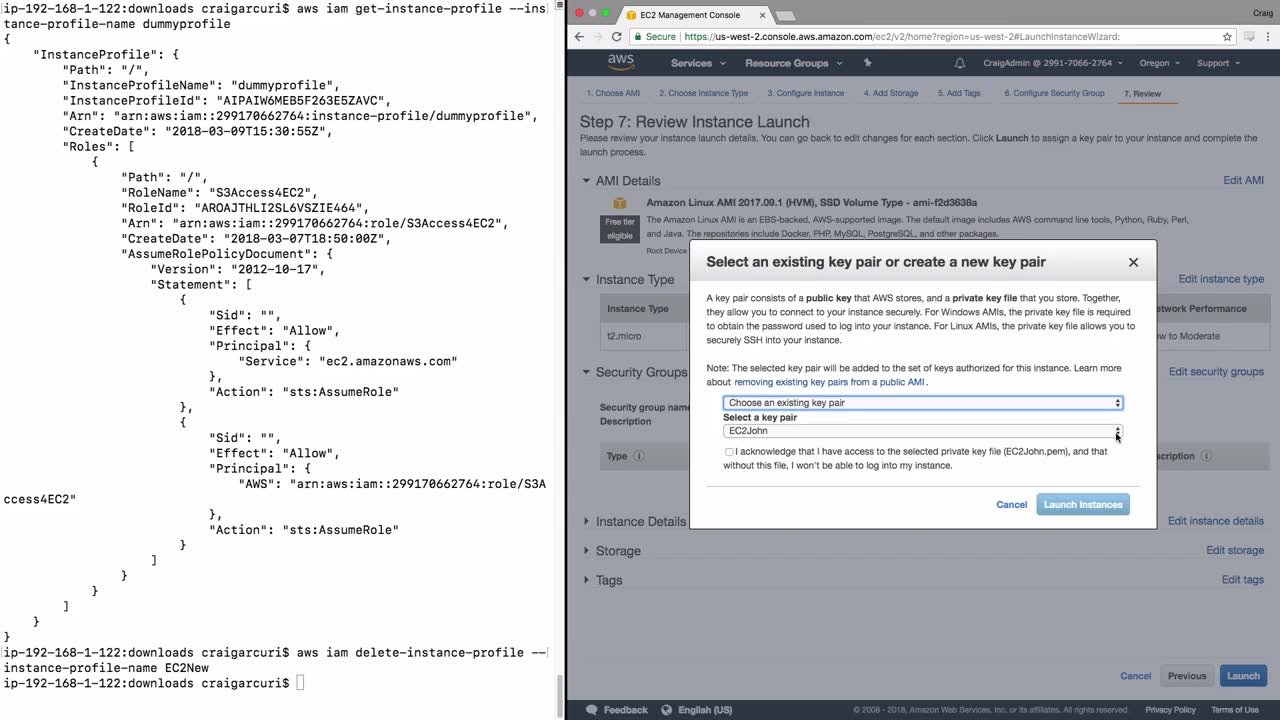This screenshot has width=1280, height=720.
Task: Click the terminal command prompt cursor
Action: pyautogui.click(x=300, y=683)
